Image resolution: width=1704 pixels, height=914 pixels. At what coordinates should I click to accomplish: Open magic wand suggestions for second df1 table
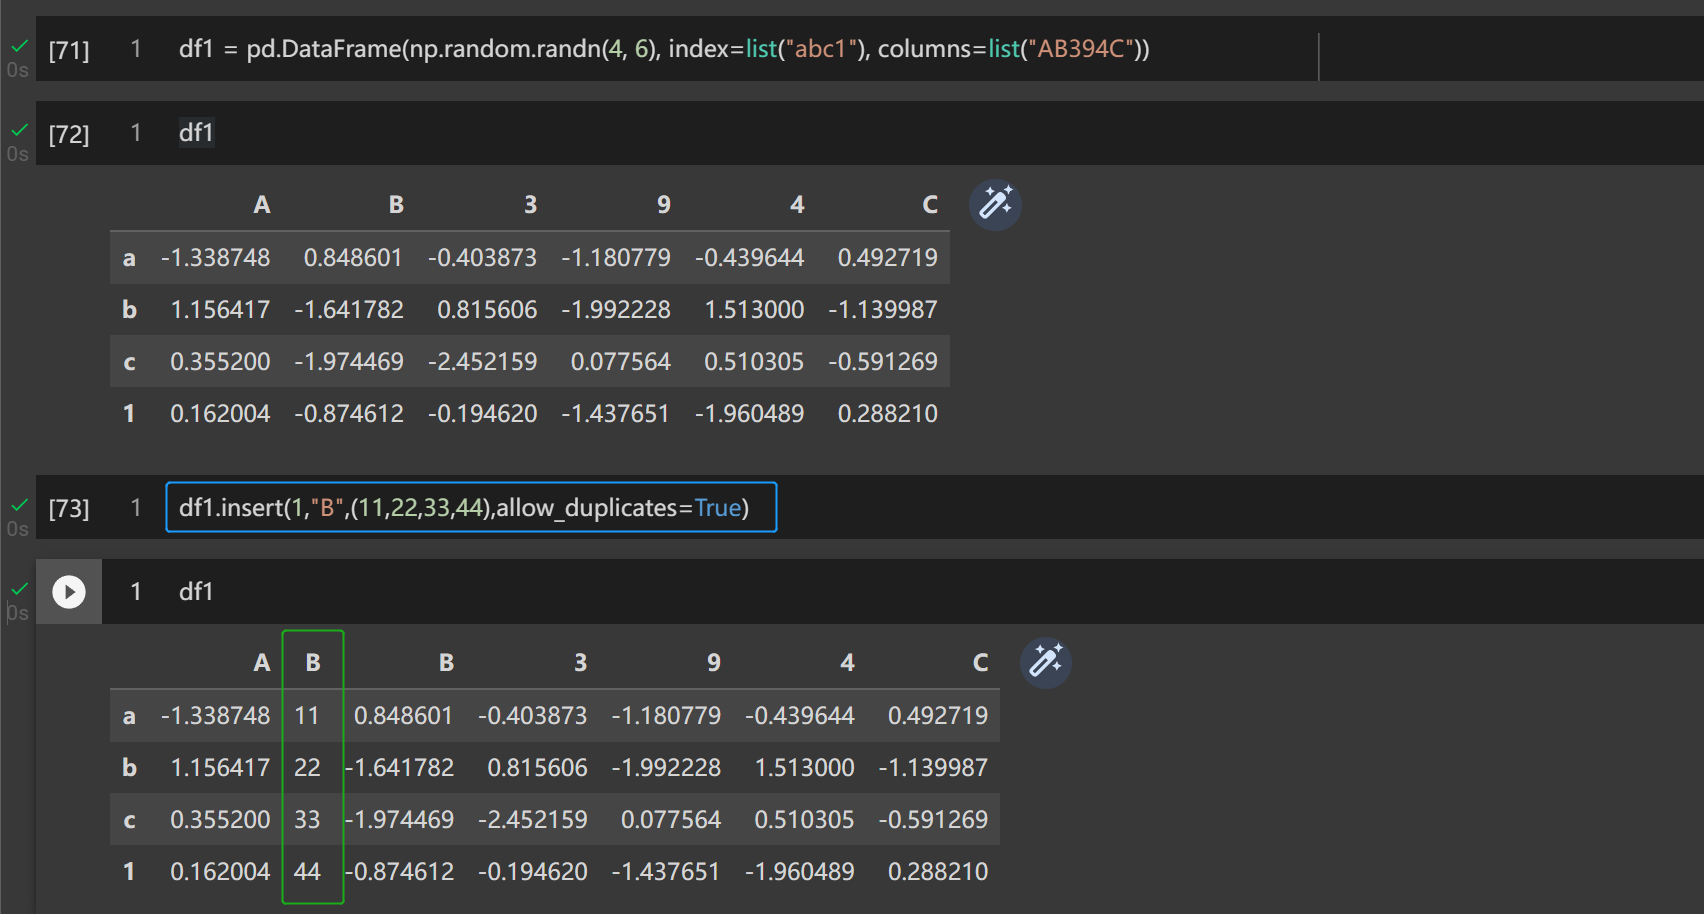tap(1045, 662)
